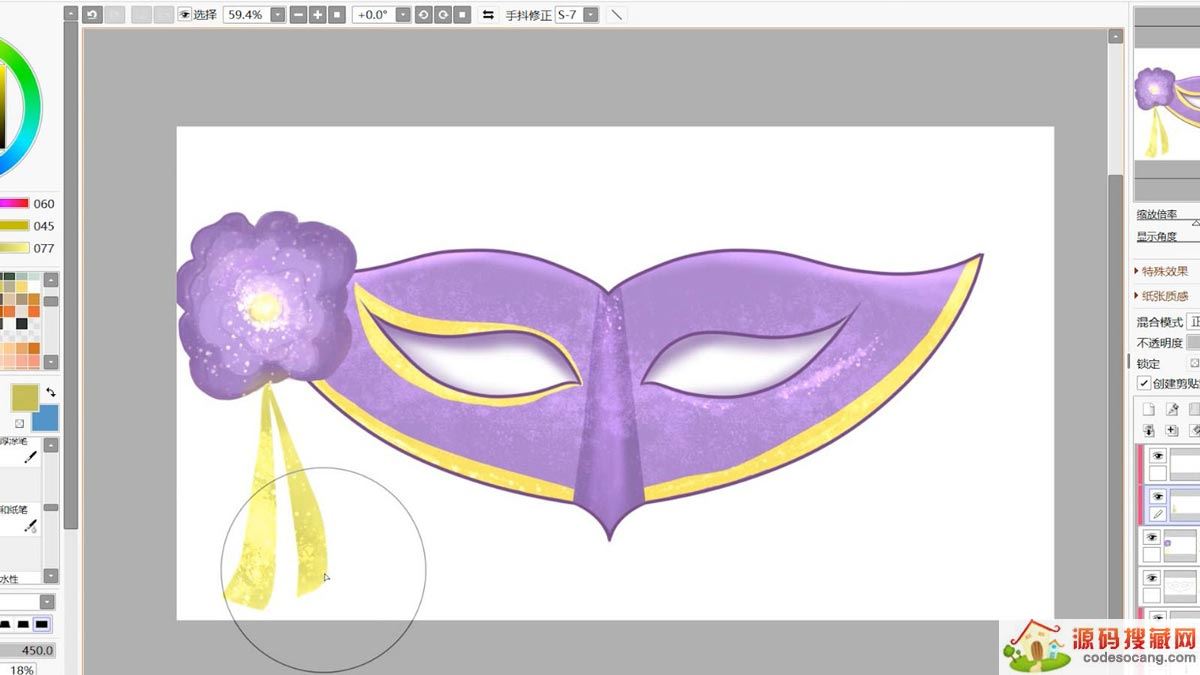Toggle visibility of the selected second layer

tap(1159, 496)
